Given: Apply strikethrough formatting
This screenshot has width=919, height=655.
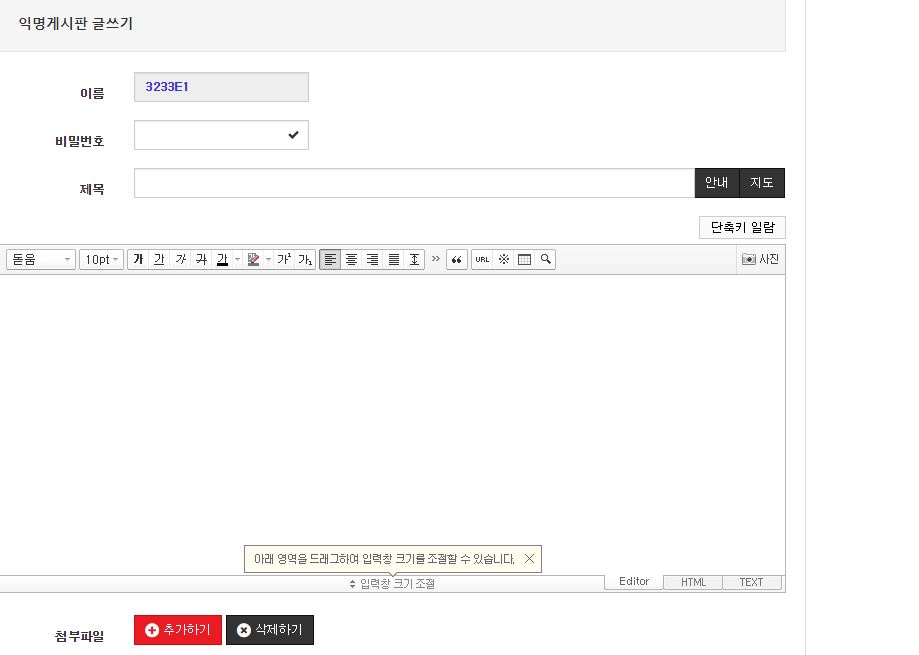Looking at the screenshot, I should click(x=201, y=260).
